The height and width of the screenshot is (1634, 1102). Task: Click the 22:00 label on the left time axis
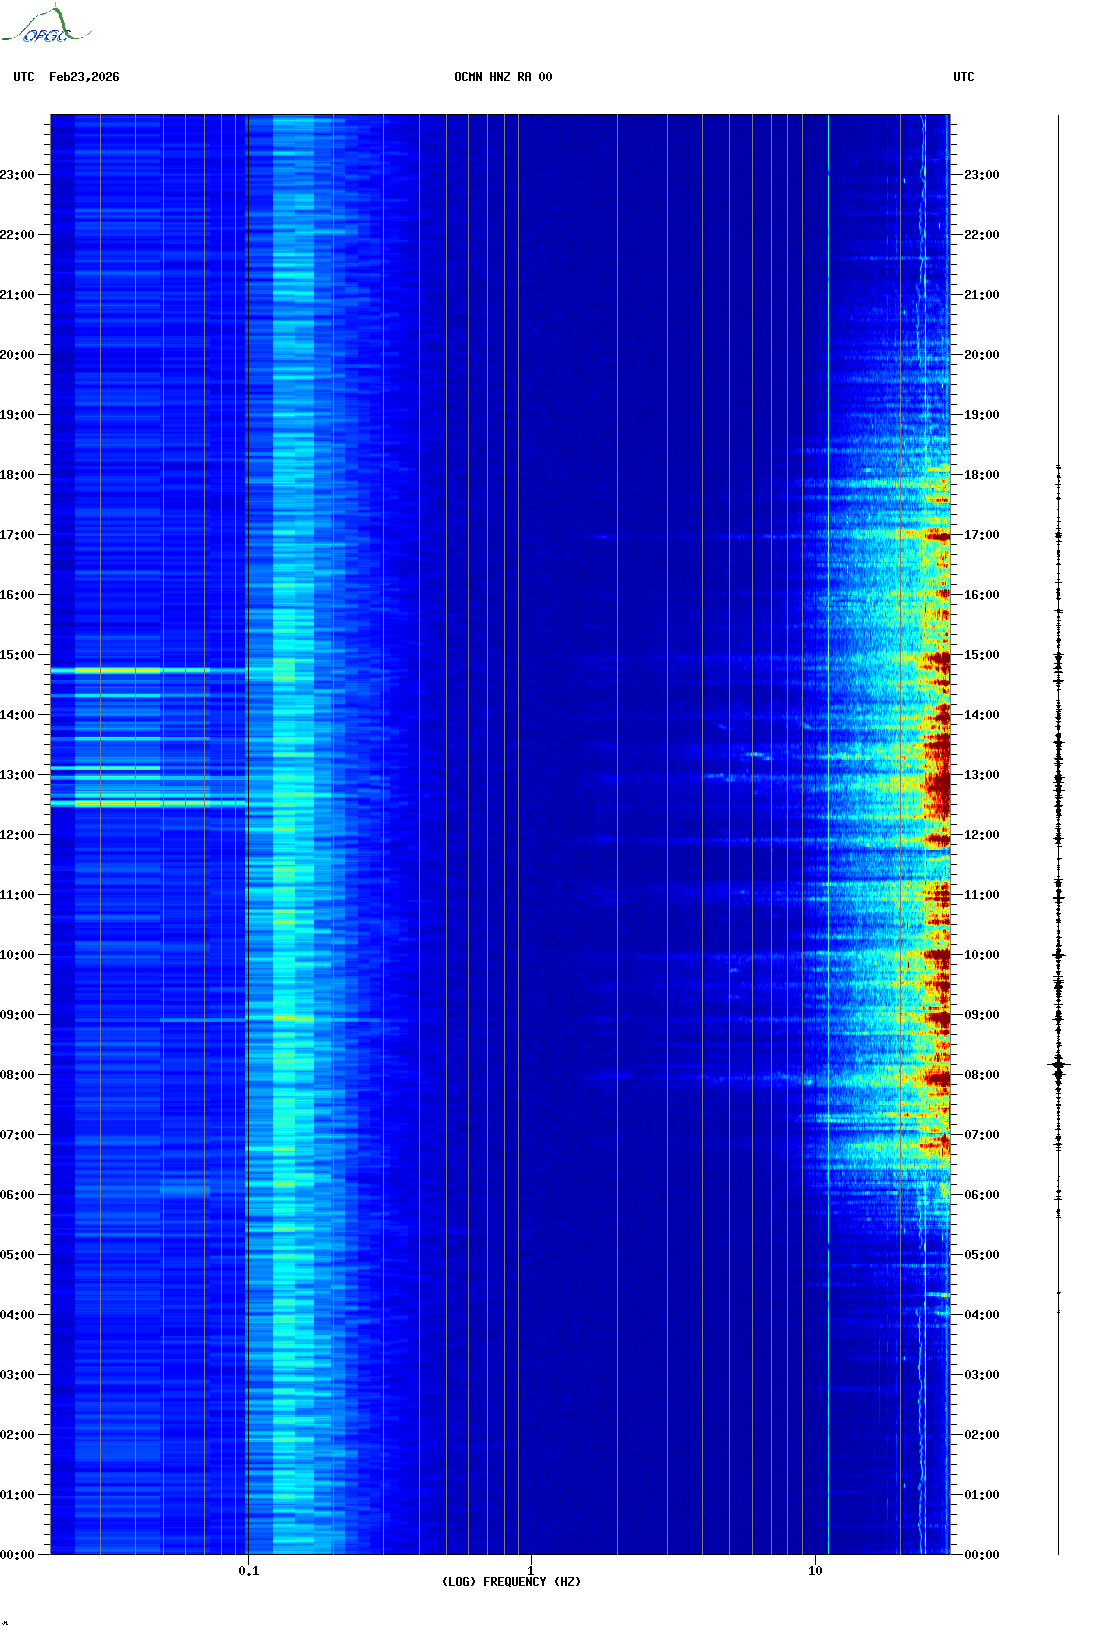coord(17,235)
